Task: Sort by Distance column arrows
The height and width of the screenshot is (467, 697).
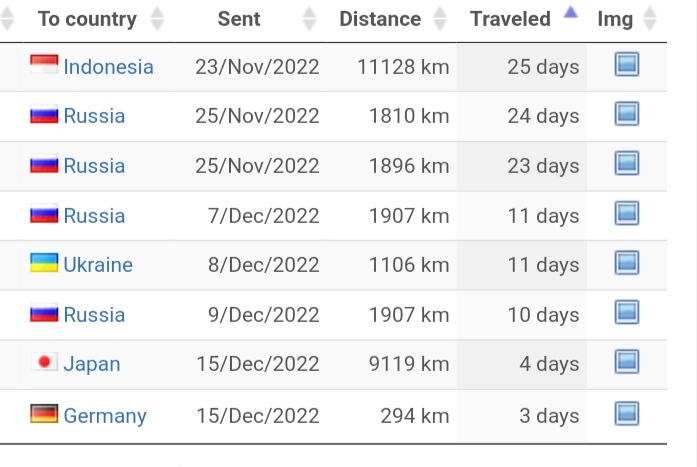Action: click(x=440, y=19)
